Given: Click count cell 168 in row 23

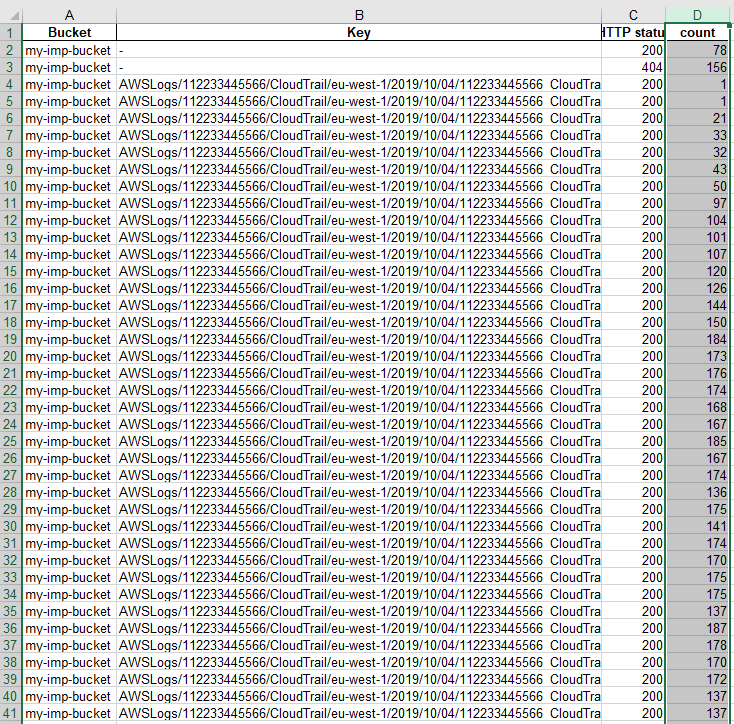Looking at the screenshot, I should [x=697, y=407].
